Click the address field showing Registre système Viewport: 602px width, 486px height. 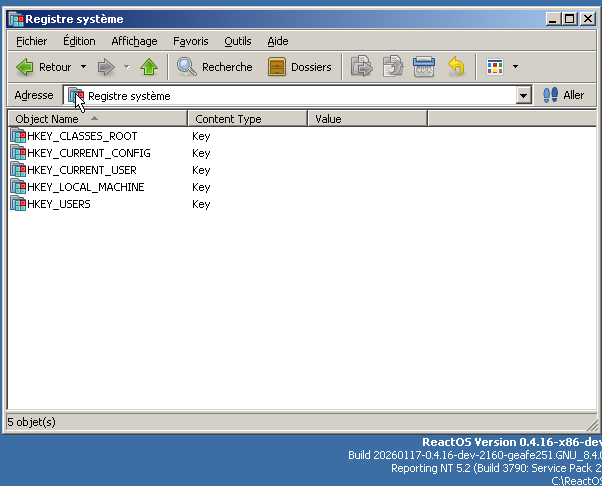tap(300, 96)
